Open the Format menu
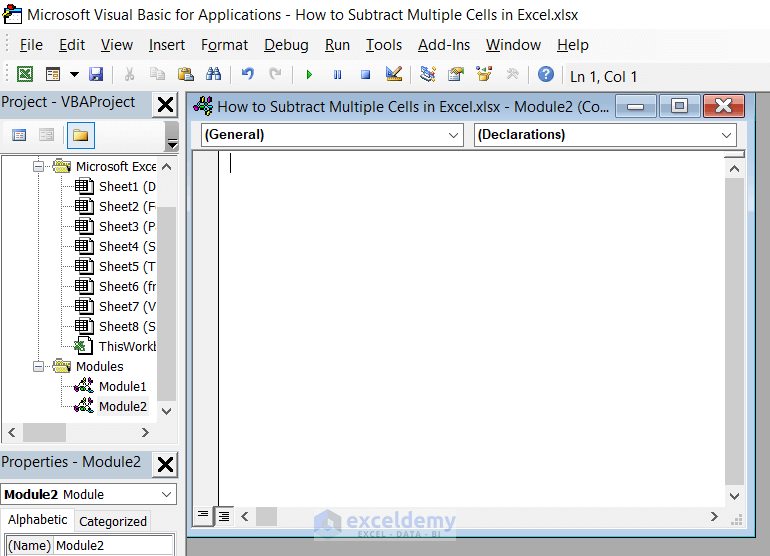Screen dimensions: 770x556 (224, 45)
